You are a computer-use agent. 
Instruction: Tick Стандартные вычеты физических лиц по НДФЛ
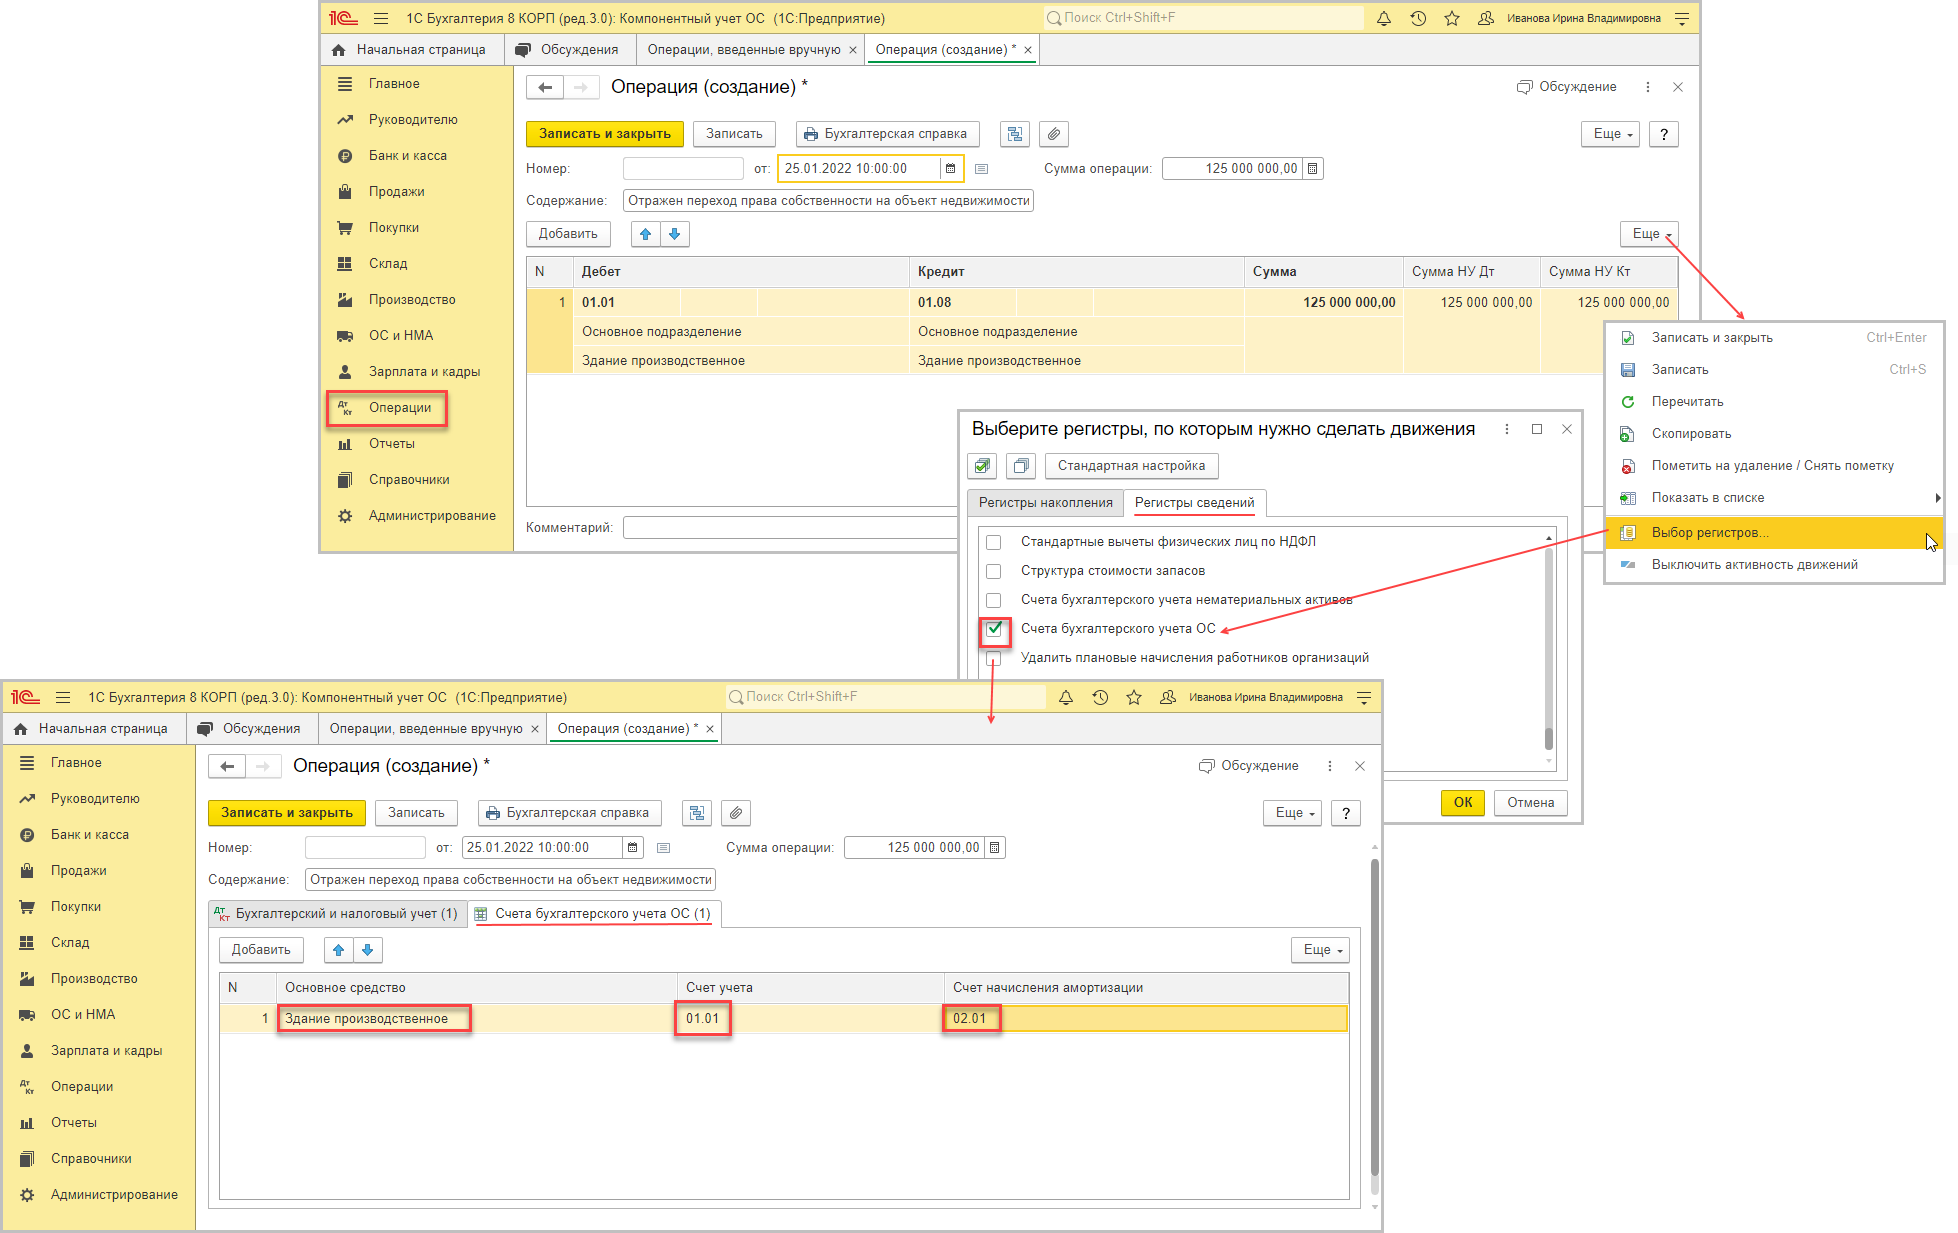pos(993,542)
